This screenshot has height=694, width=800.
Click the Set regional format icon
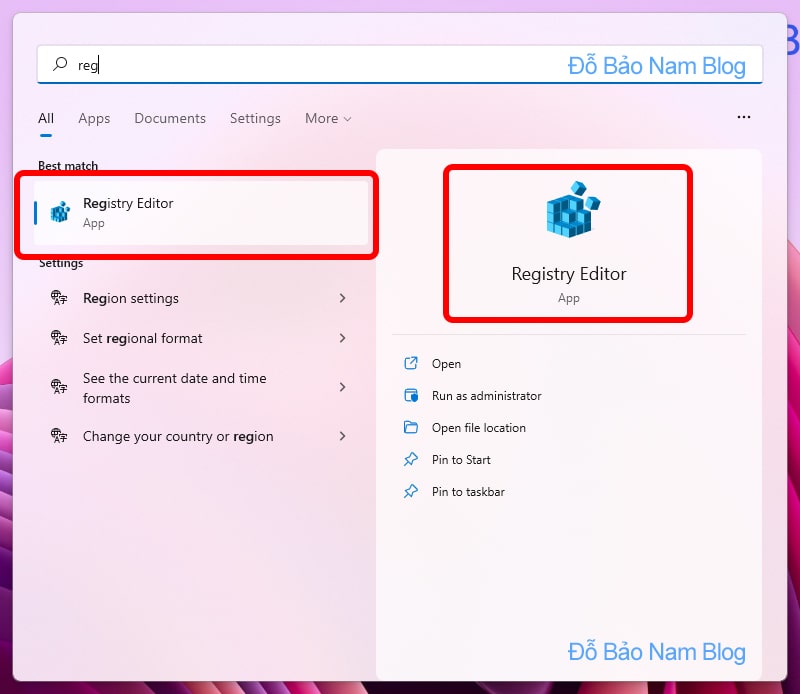click(59, 337)
